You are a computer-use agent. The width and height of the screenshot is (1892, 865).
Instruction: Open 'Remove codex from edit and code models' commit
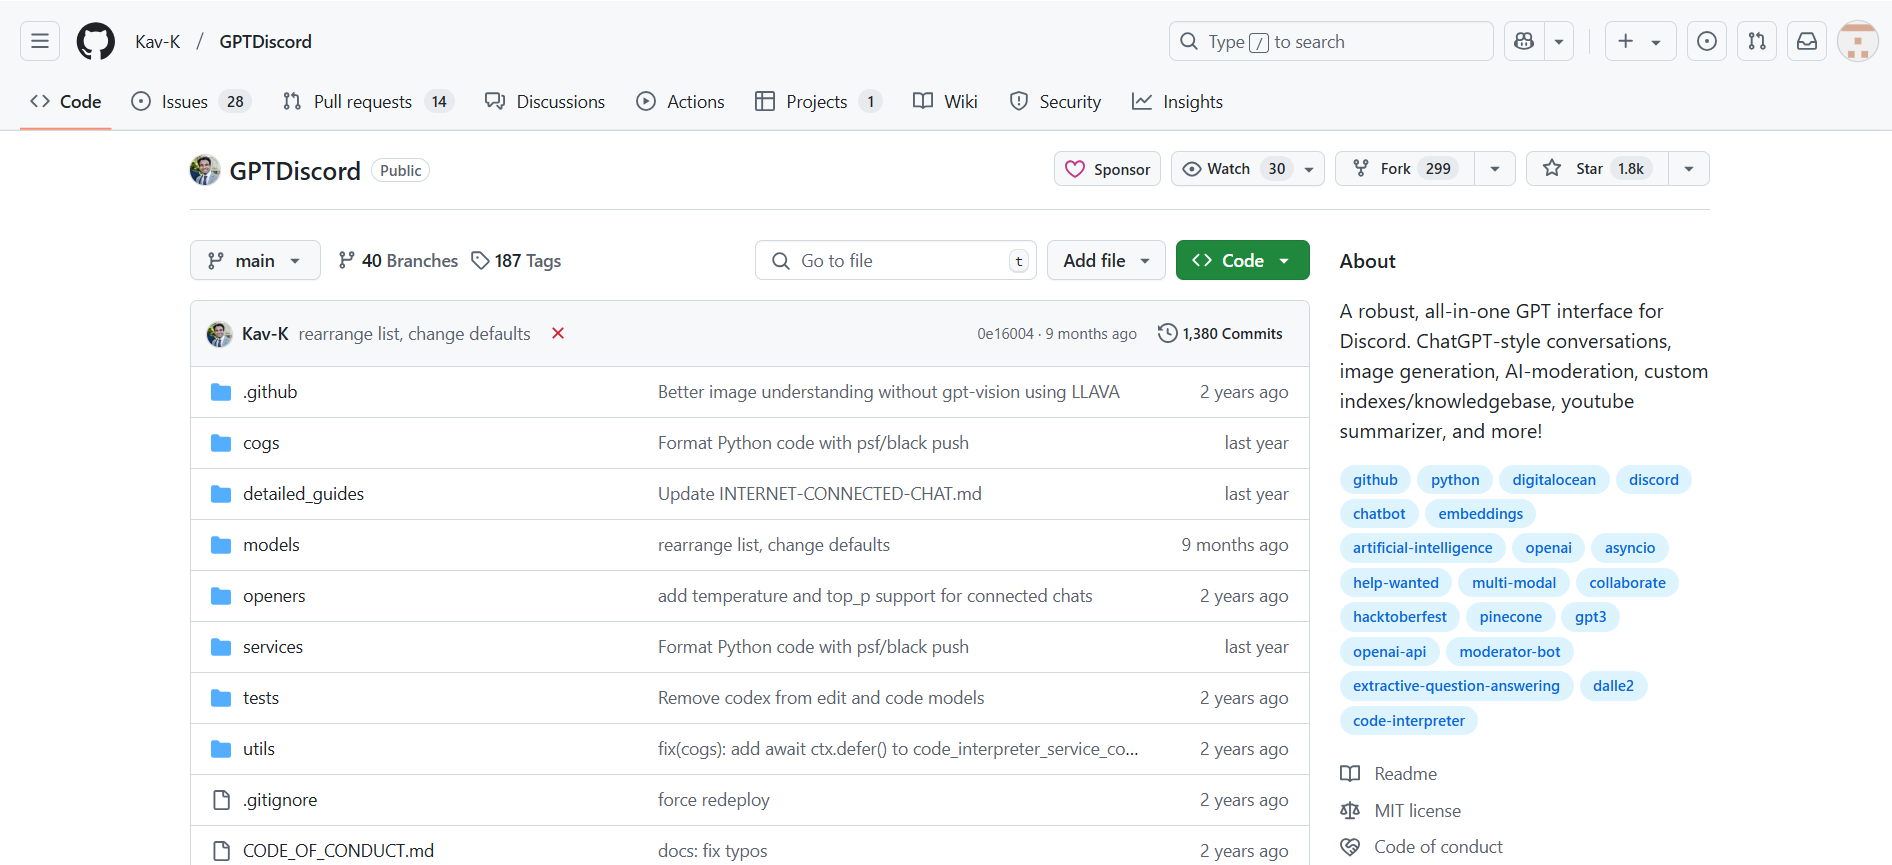[x=821, y=698]
